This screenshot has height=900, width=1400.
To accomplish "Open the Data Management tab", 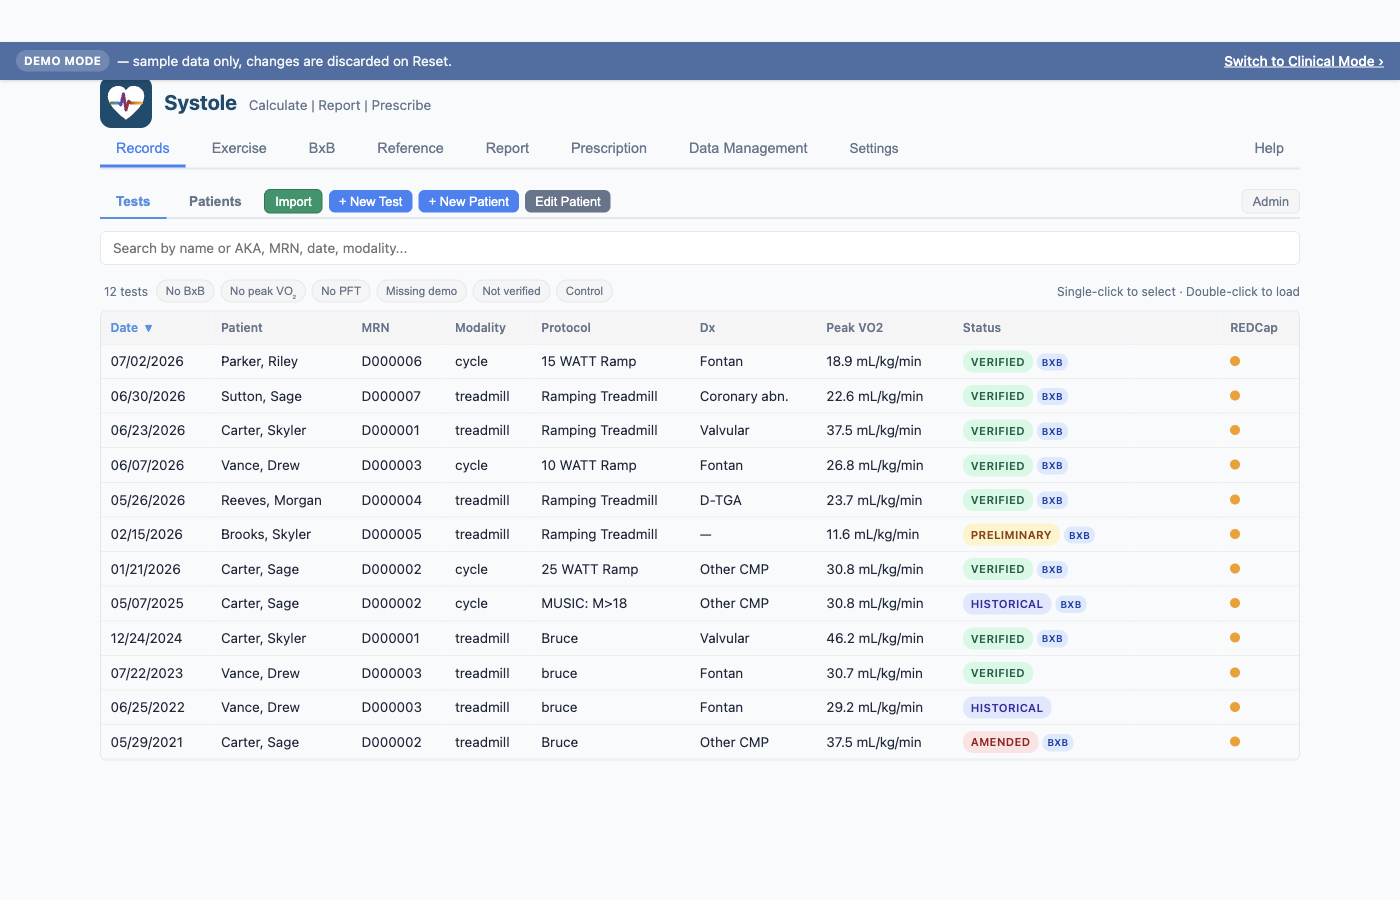I will (748, 148).
